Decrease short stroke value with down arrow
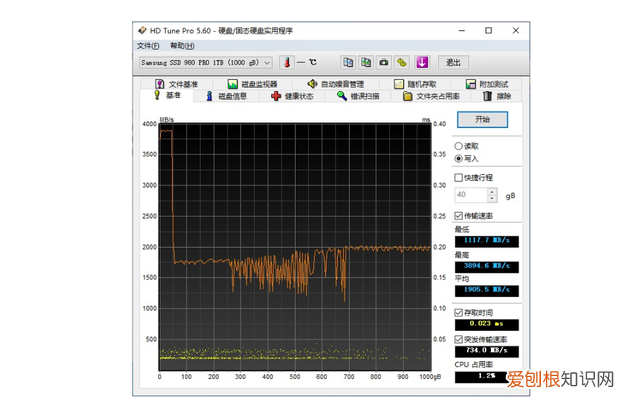 coord(492,198)
